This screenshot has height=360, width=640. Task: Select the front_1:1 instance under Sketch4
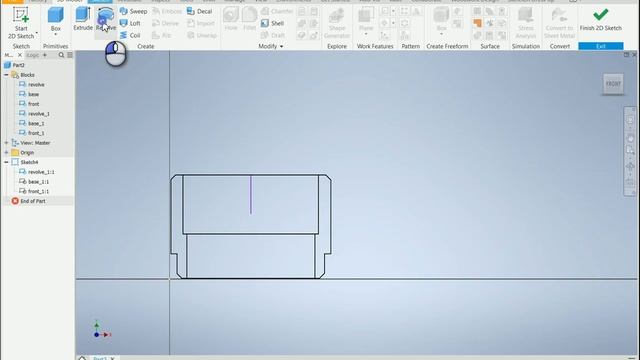(x=34, y=191)
